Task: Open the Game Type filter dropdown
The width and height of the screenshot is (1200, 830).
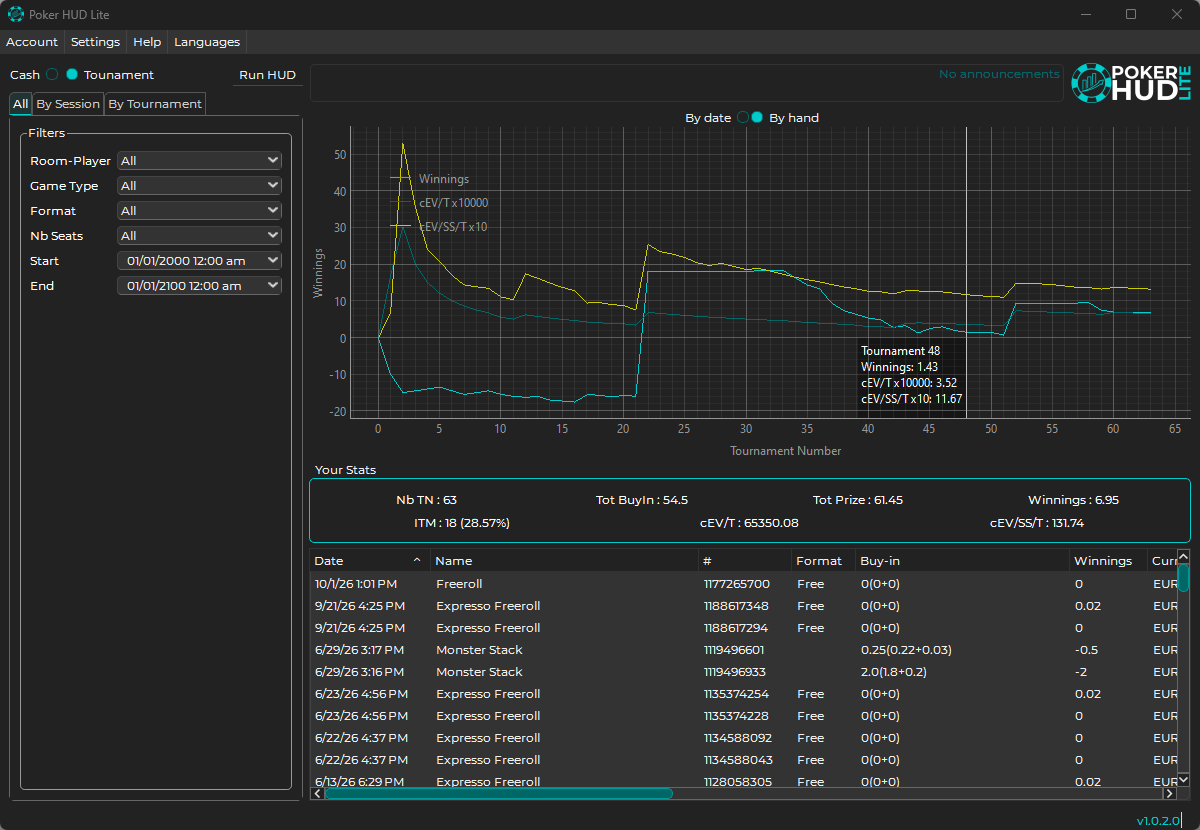Action: click(x=199, y=186)
